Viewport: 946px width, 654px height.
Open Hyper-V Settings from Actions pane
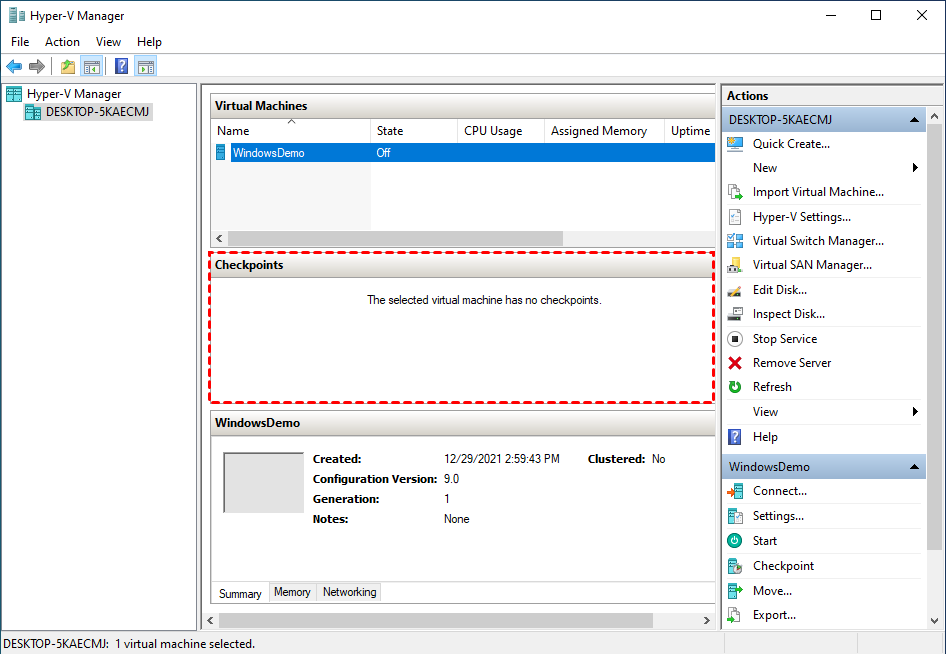click(x=801, y=217)
